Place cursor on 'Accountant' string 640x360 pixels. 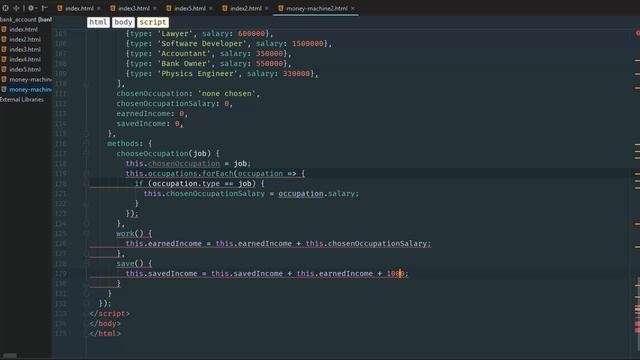pos(184,53)
